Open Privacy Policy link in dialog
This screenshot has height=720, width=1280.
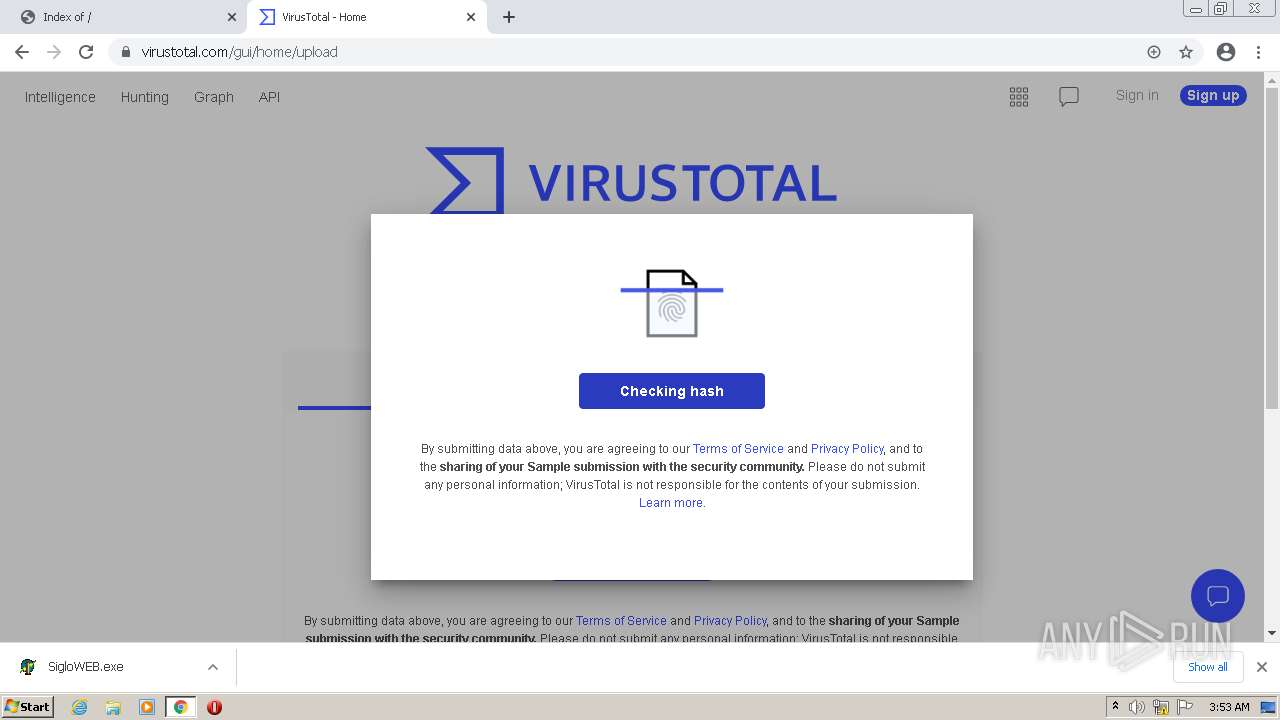[x=847, y=449]
